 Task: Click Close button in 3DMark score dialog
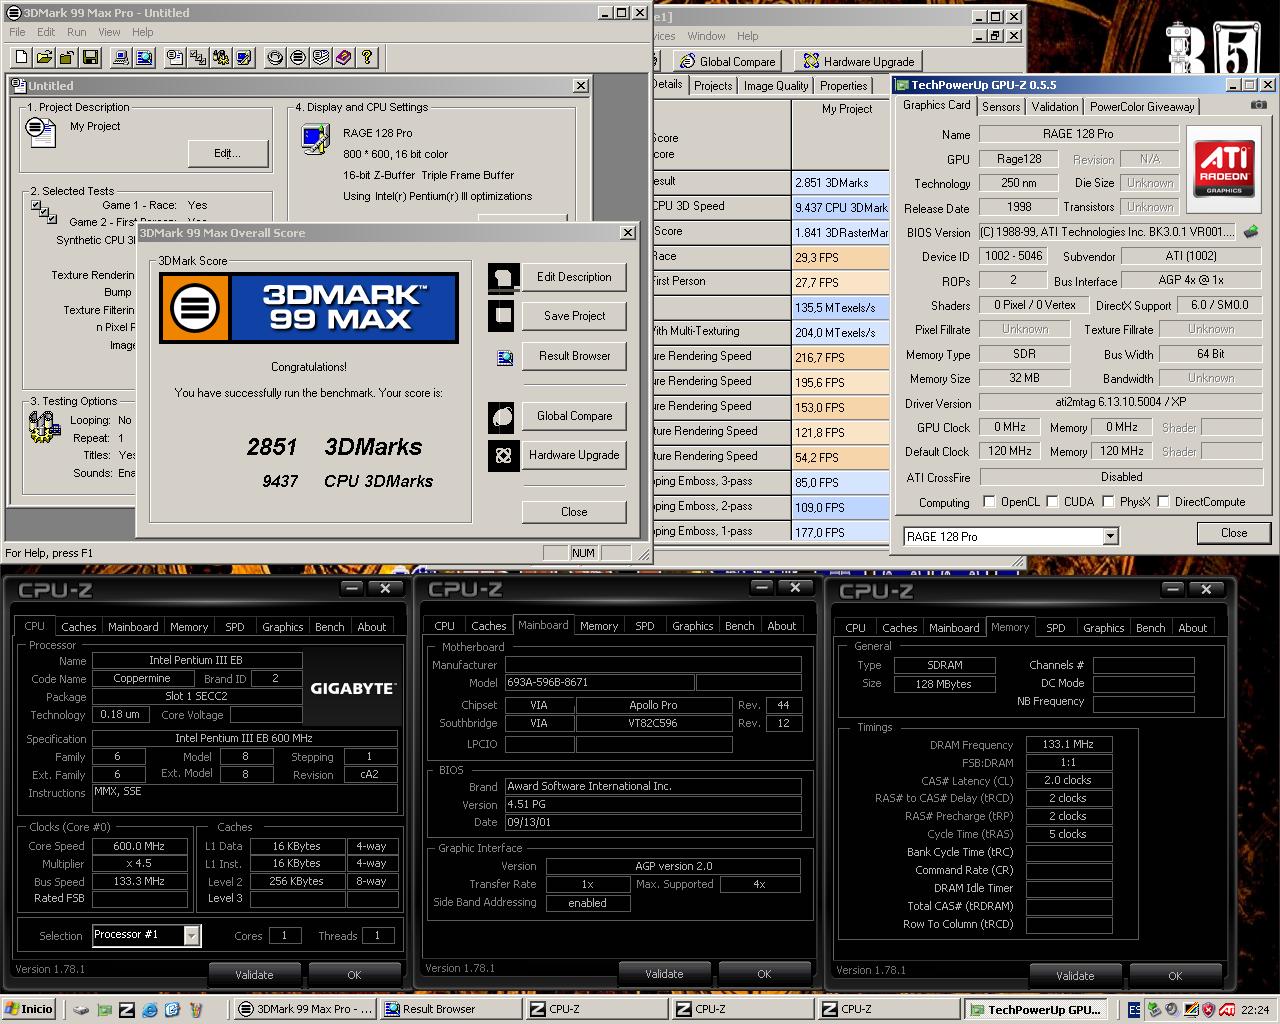[x=574, y=512]
